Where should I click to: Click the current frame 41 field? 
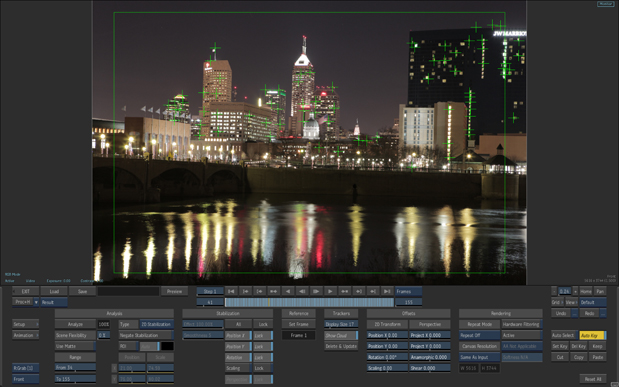click(210, 302)
